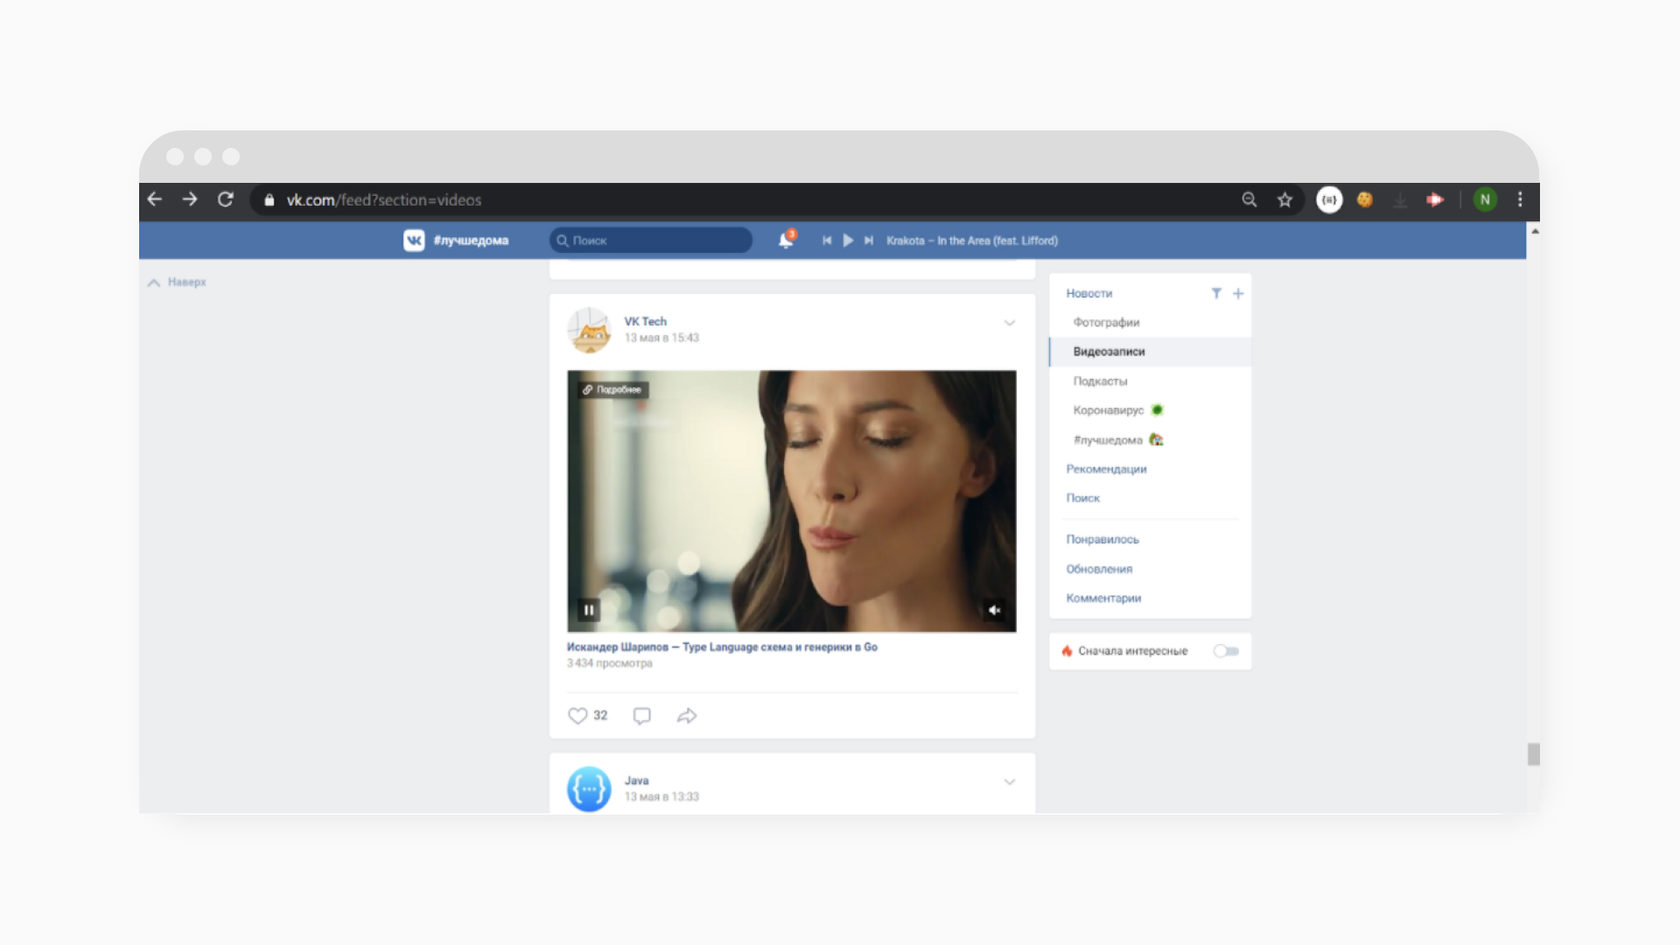
Task: Go back with the browser back arrow
Action: [155, 199]
